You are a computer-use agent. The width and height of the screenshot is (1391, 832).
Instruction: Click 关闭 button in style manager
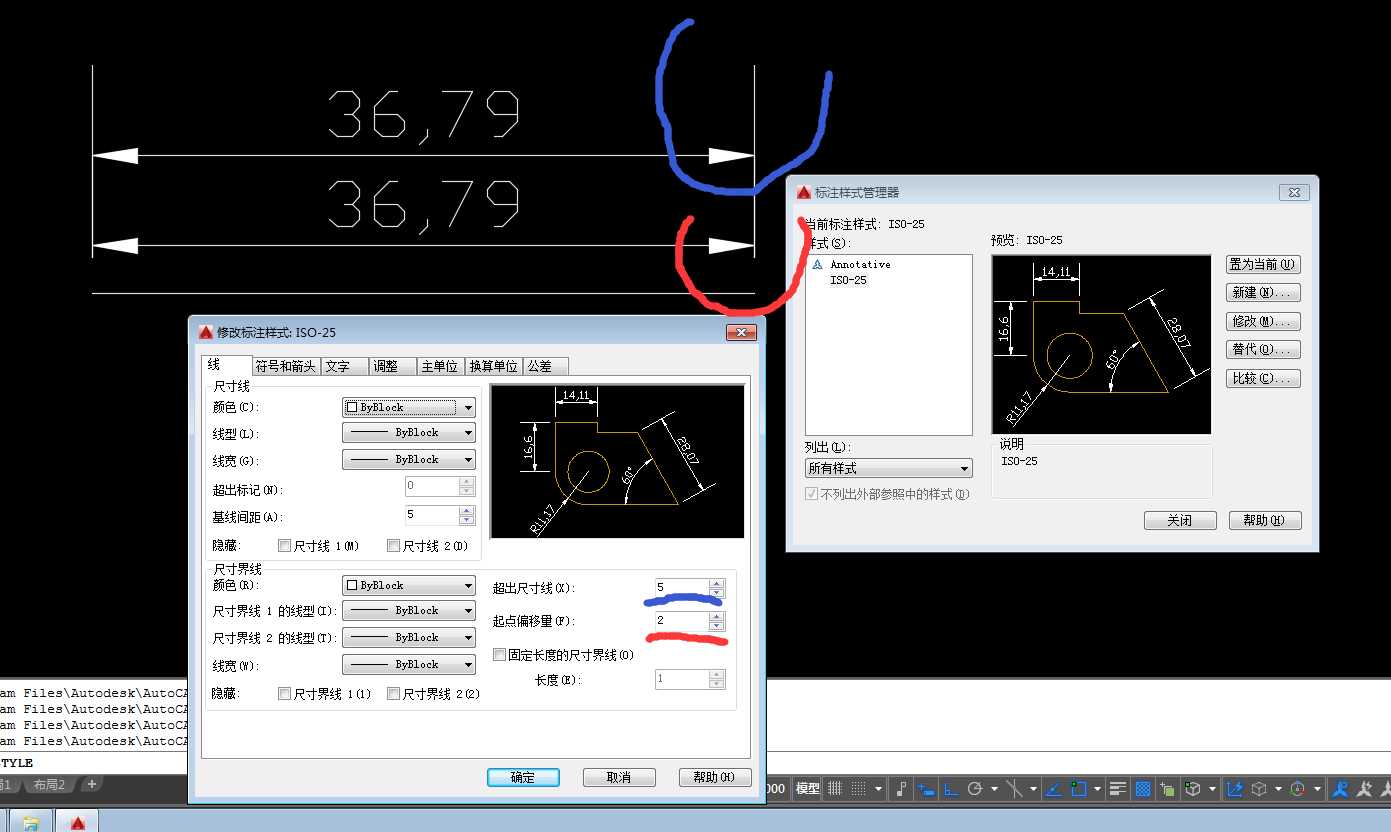click(x=1180, y=521)
